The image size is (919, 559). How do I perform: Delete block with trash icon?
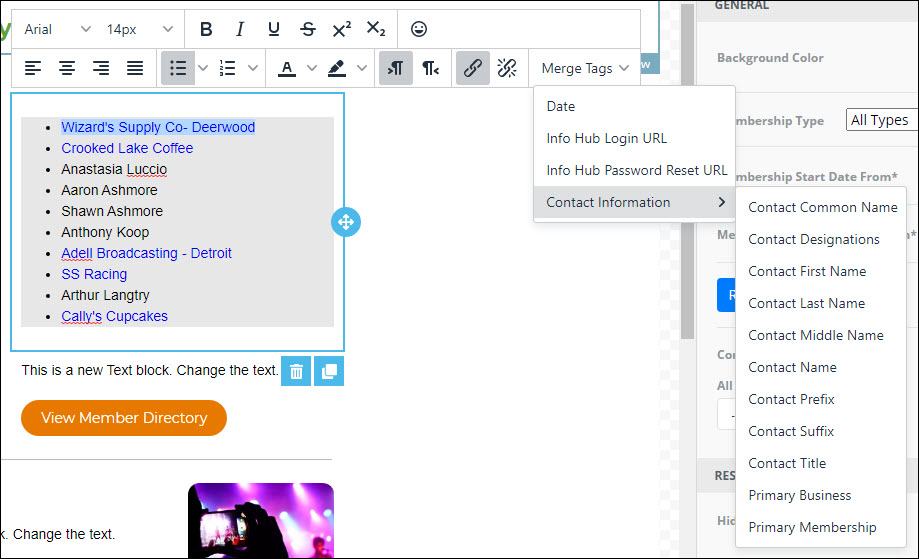point(296,371)
